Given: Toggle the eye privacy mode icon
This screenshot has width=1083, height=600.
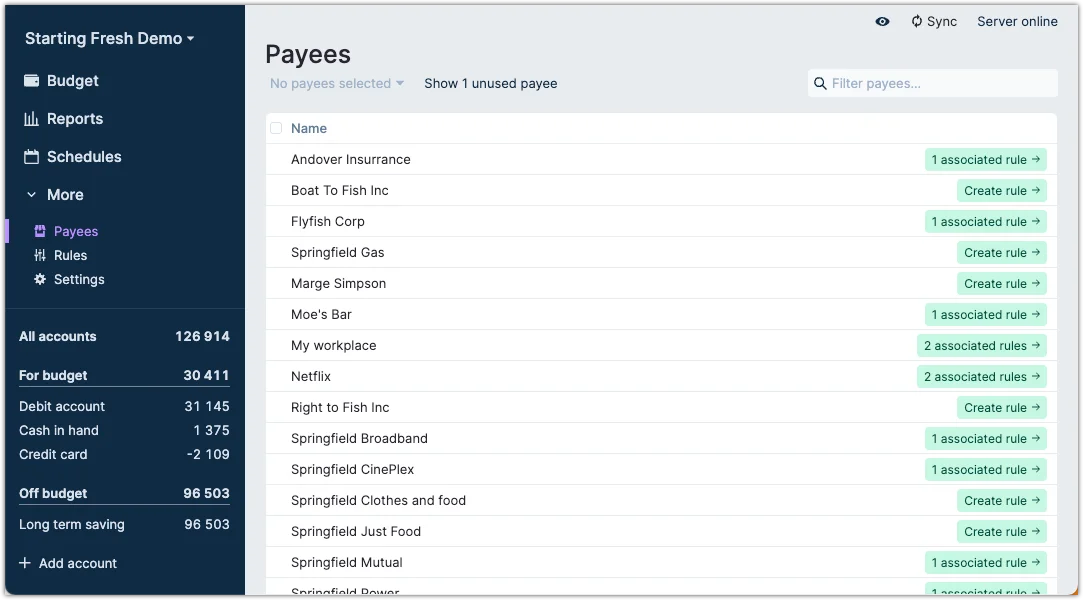Looking at the screenshot, I should click(882, 21).
